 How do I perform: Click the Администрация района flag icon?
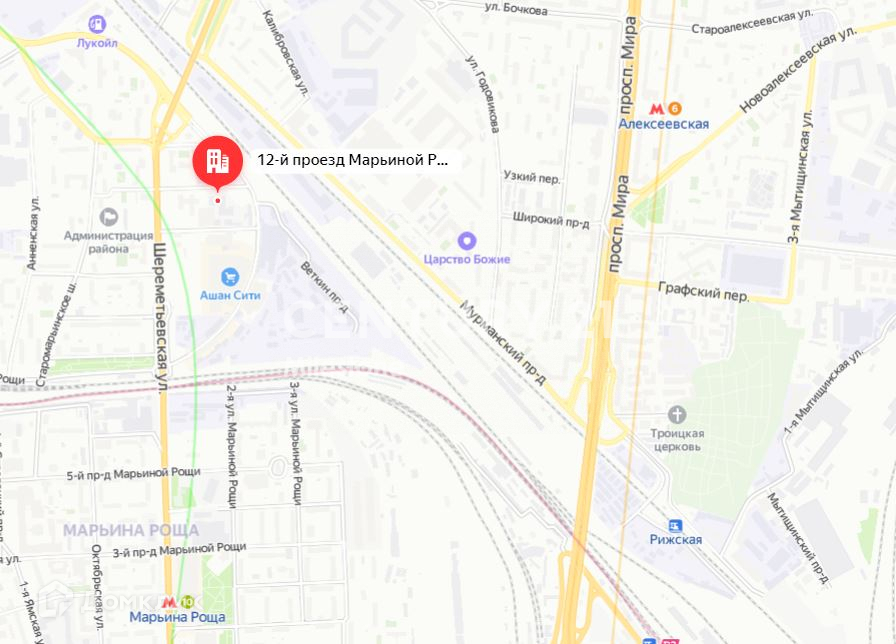coord(109,217)
